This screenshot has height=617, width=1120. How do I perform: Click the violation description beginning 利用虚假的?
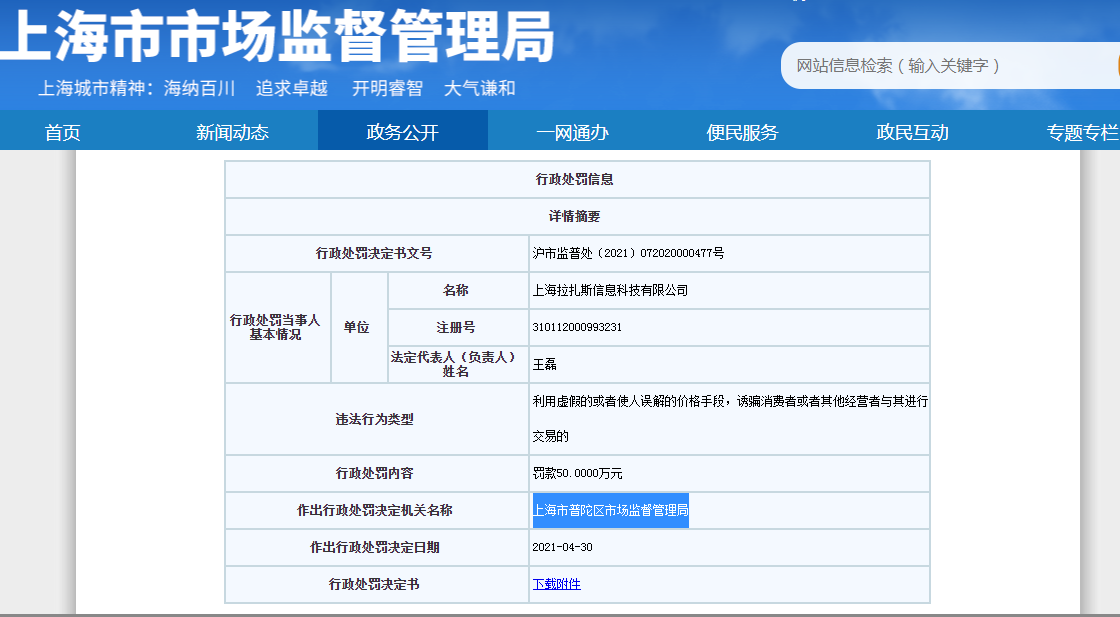(x=729, y=418)
